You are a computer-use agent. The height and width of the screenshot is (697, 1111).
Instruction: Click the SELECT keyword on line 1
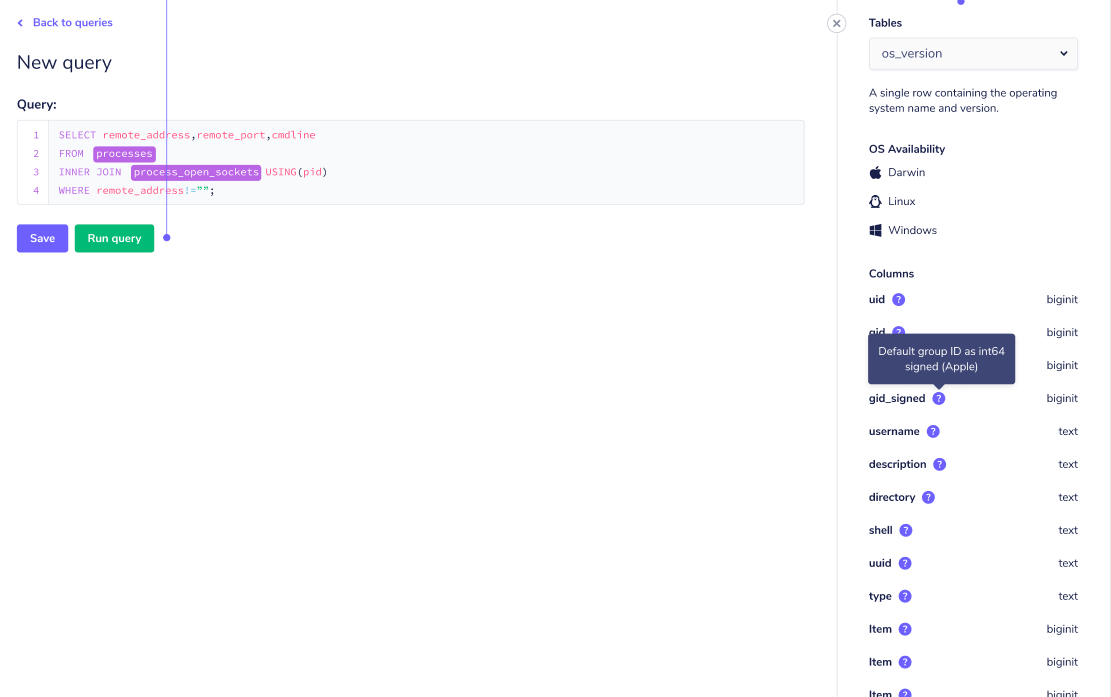click(x=77, y=135)
